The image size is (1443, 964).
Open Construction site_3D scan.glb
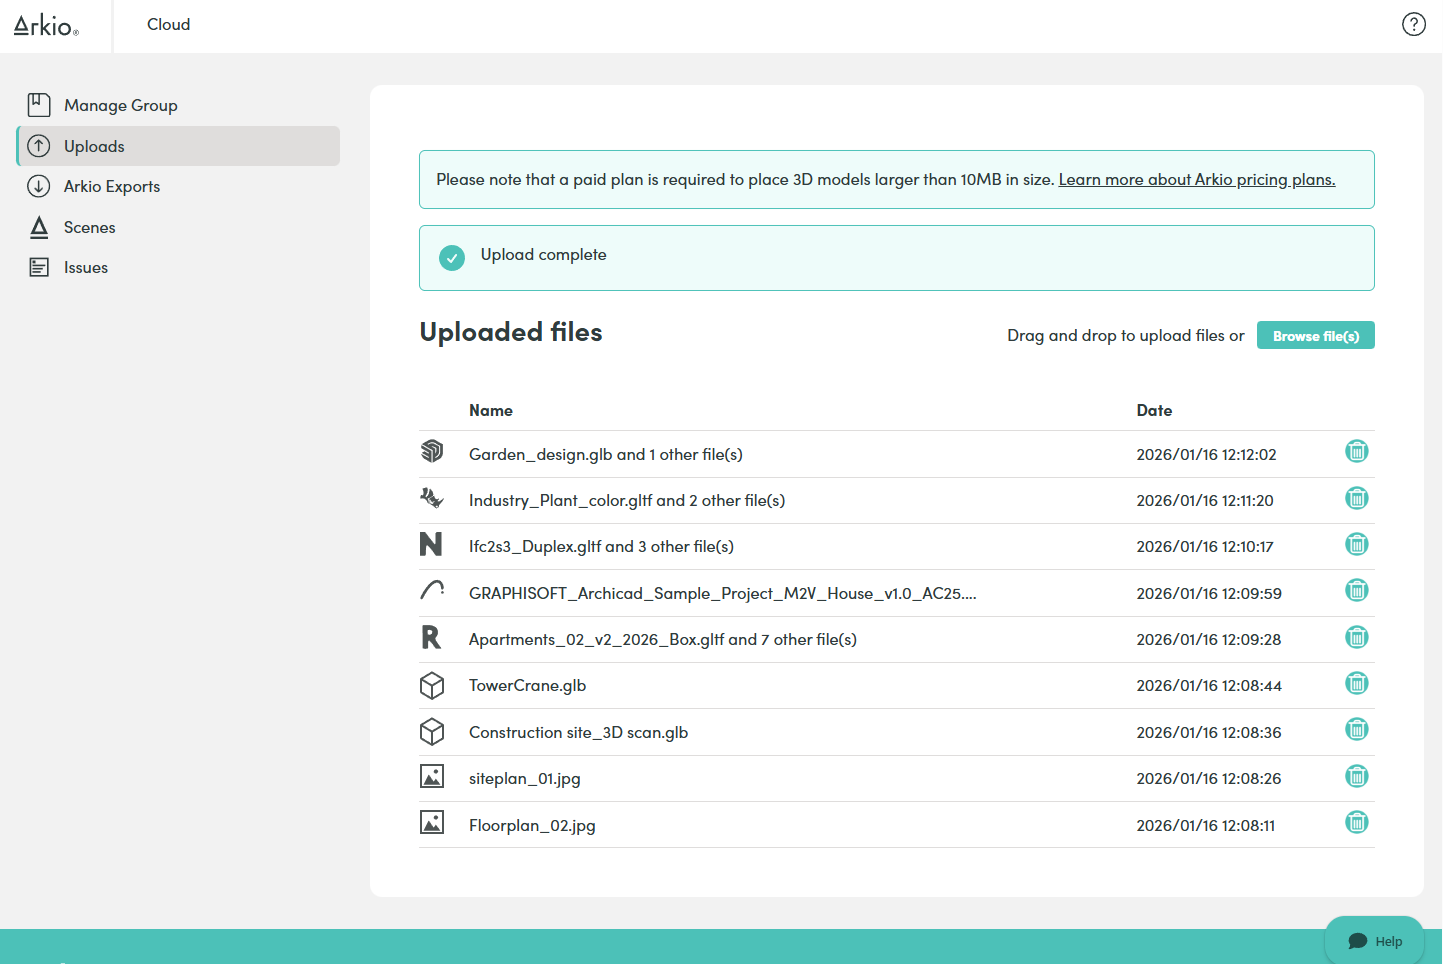click(578, 732)
